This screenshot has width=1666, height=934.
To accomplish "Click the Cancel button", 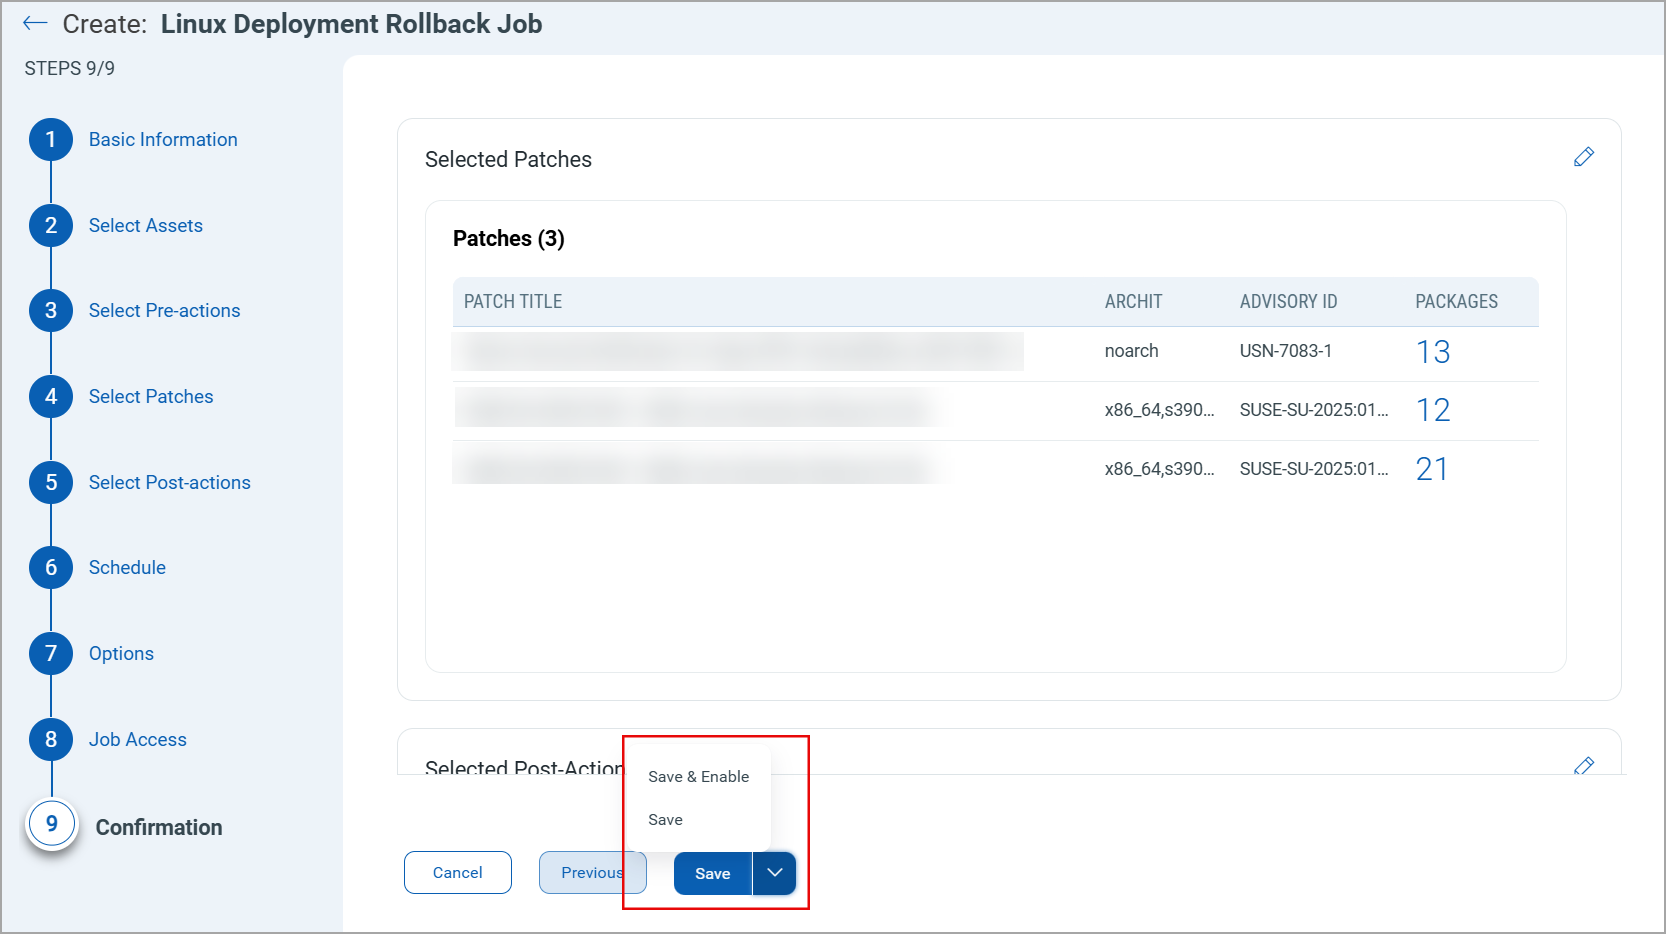I will click(x=457, y=872).
